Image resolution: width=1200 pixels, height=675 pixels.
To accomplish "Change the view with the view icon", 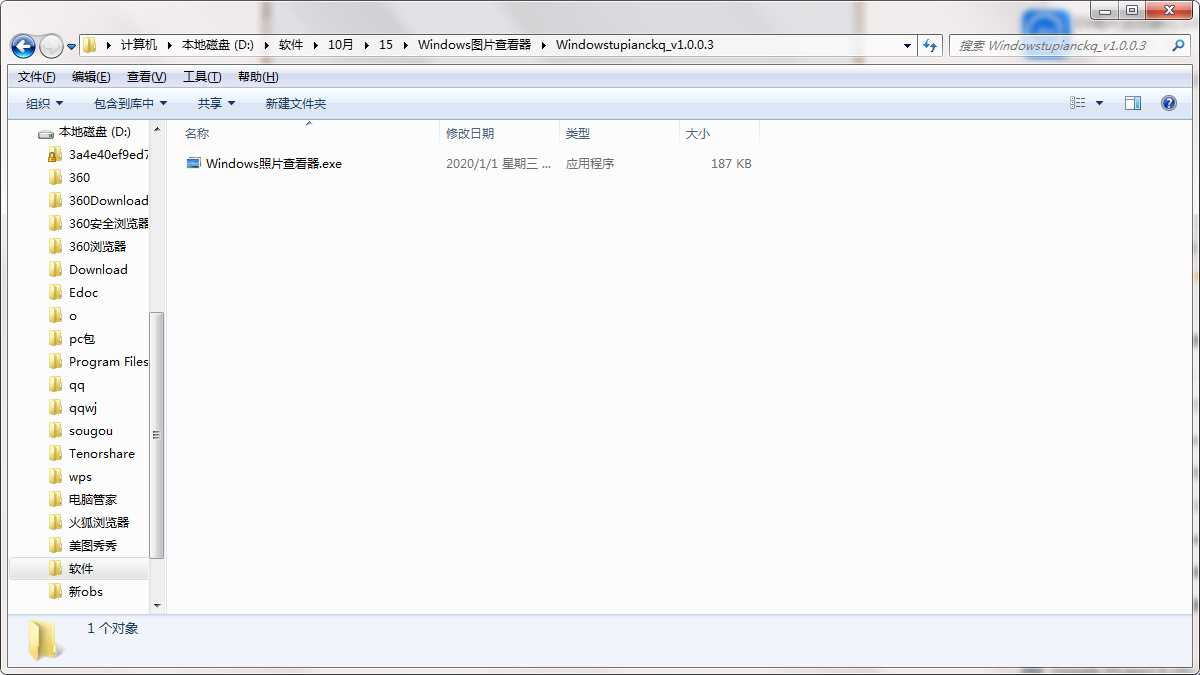I will [1078, 103].
